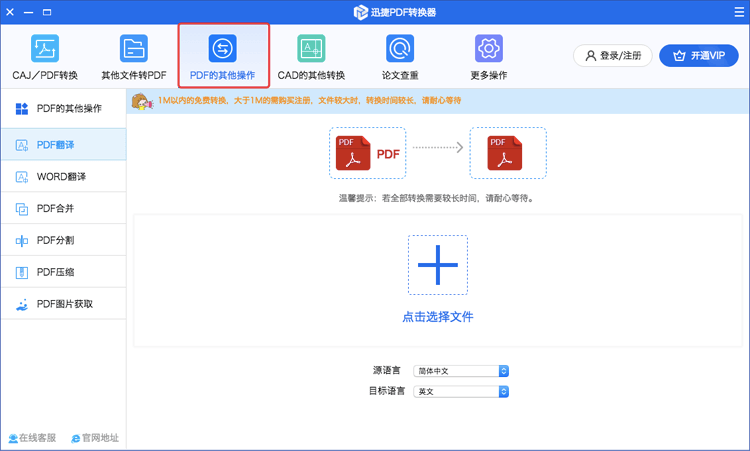Select WORD翻译 in the sidebar

point(64,176)
